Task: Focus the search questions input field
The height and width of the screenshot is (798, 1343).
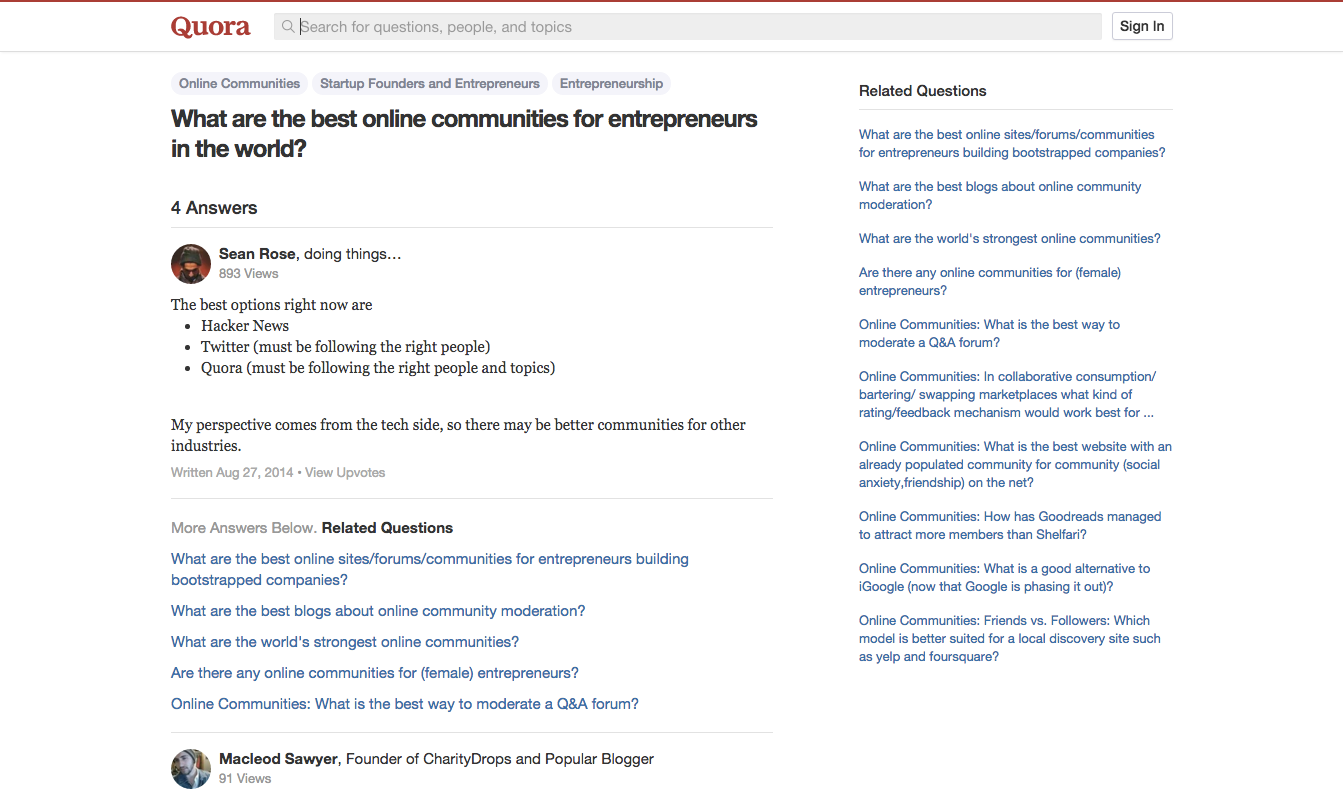Action: pos(690,27)
